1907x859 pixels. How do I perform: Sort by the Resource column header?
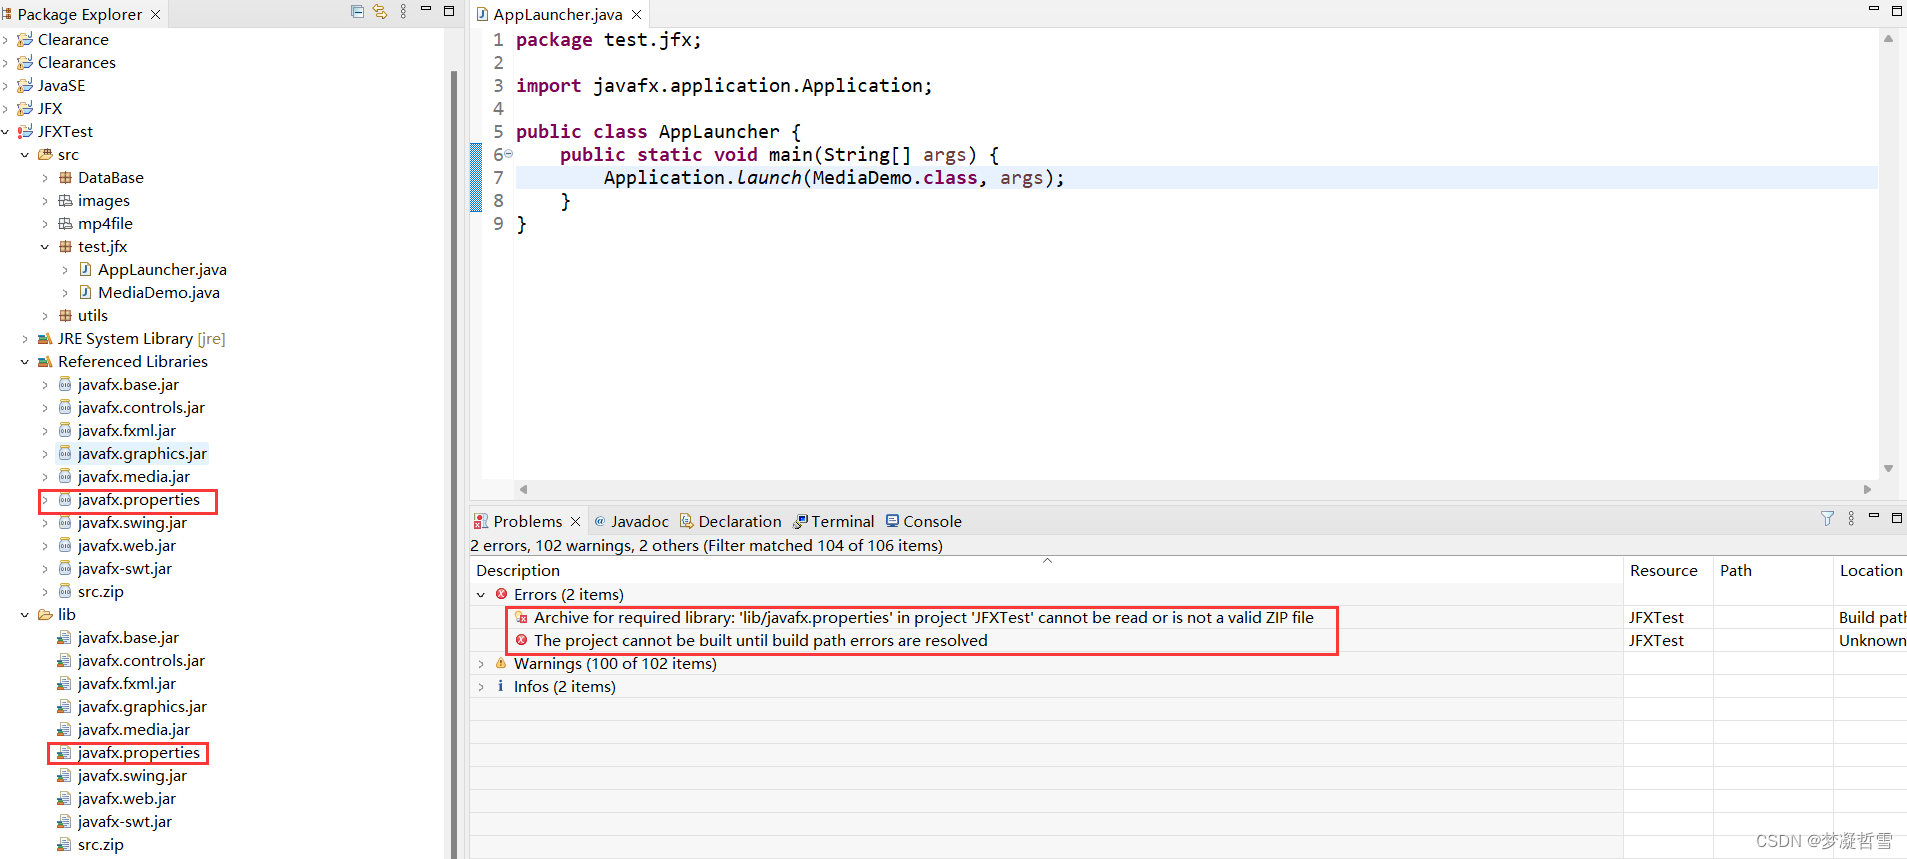point(1668,570)
